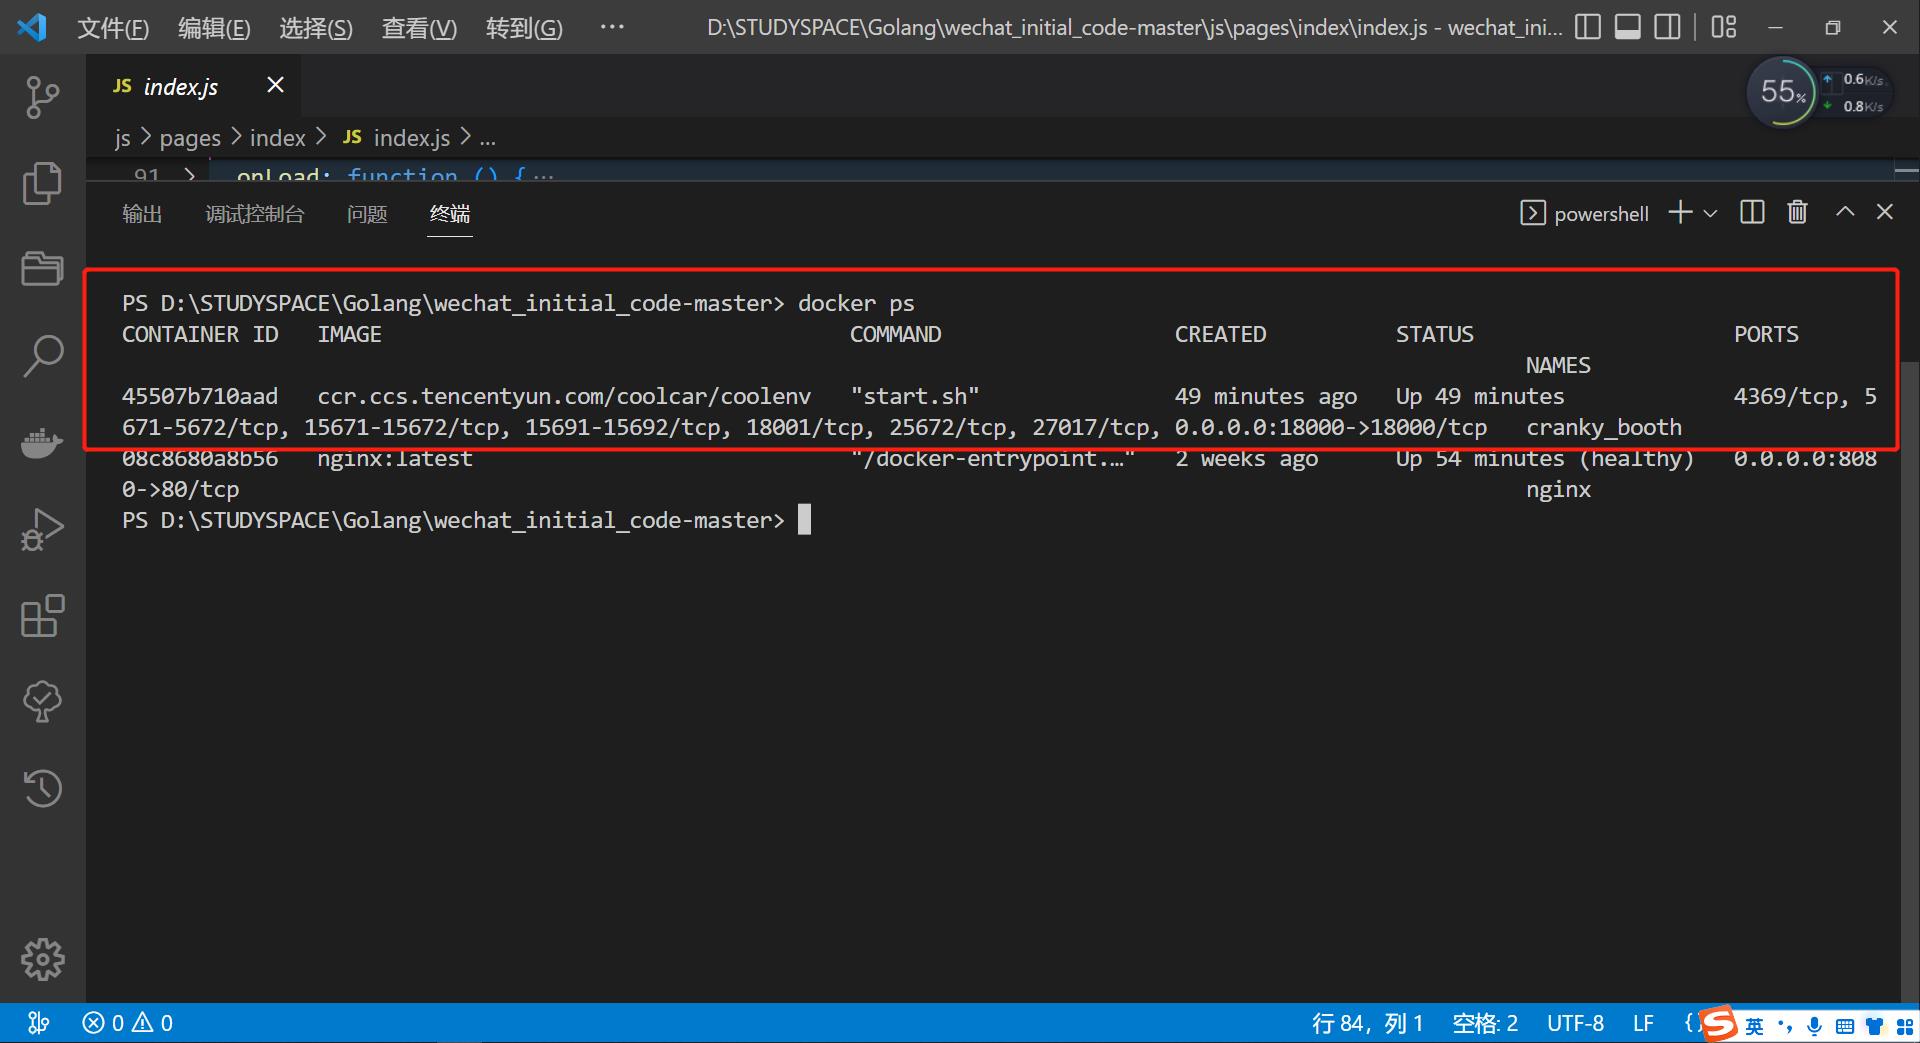Image resolution: width=1920 pixels, height=1043 pixels.
Task: Split the terminal
Action: (x=1752, y=212)
